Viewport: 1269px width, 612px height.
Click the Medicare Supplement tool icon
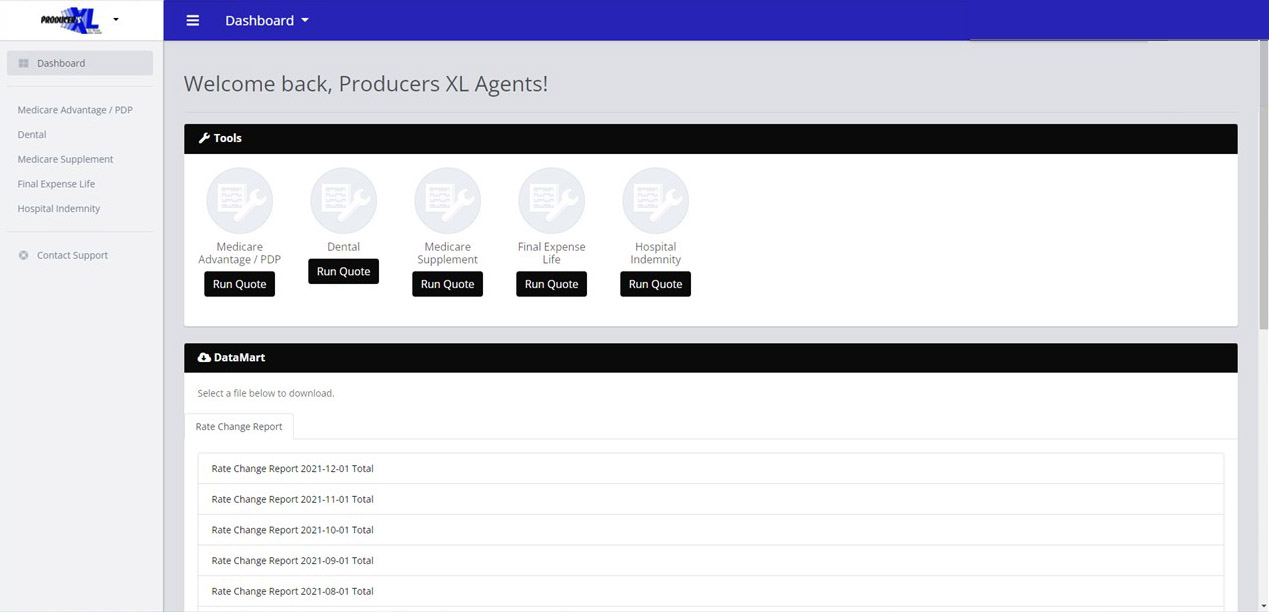click(x=447, y=201)
